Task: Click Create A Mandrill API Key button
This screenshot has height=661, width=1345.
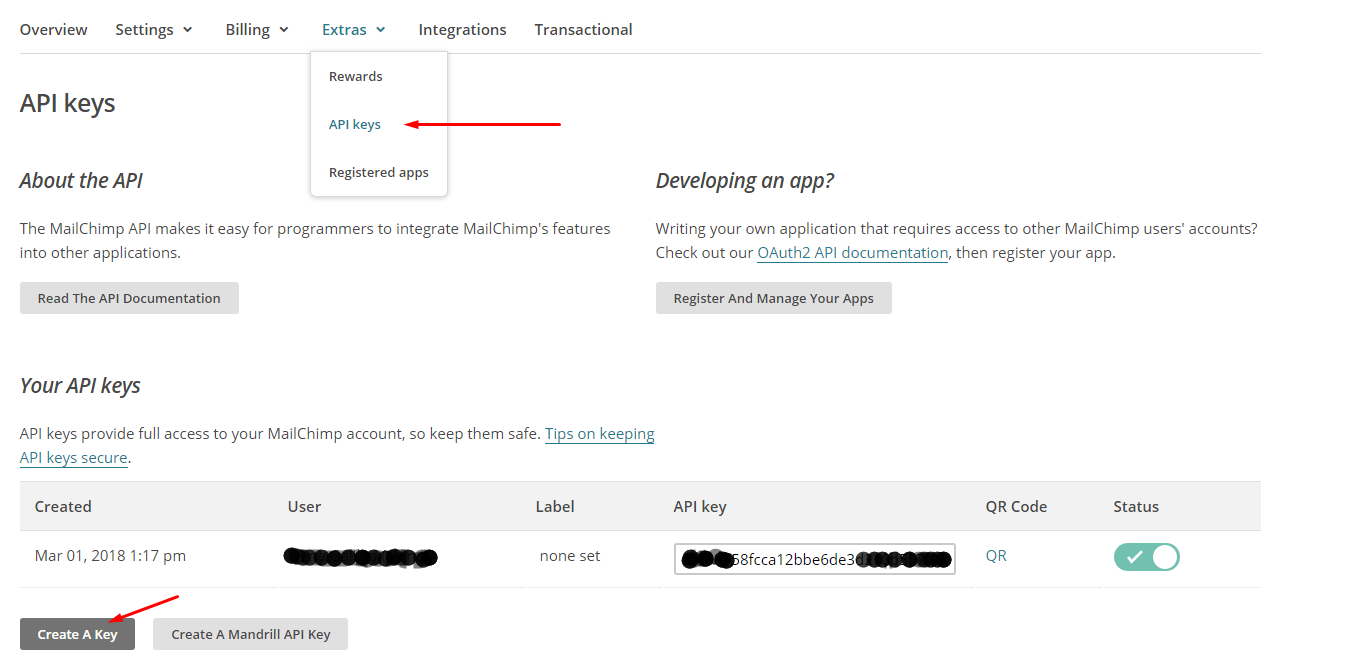Action: click(x=250, y=634)
